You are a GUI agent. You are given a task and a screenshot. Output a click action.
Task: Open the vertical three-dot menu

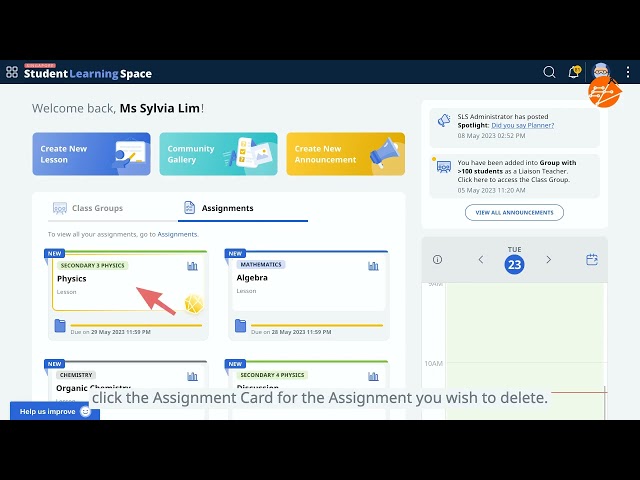(628, 72)
